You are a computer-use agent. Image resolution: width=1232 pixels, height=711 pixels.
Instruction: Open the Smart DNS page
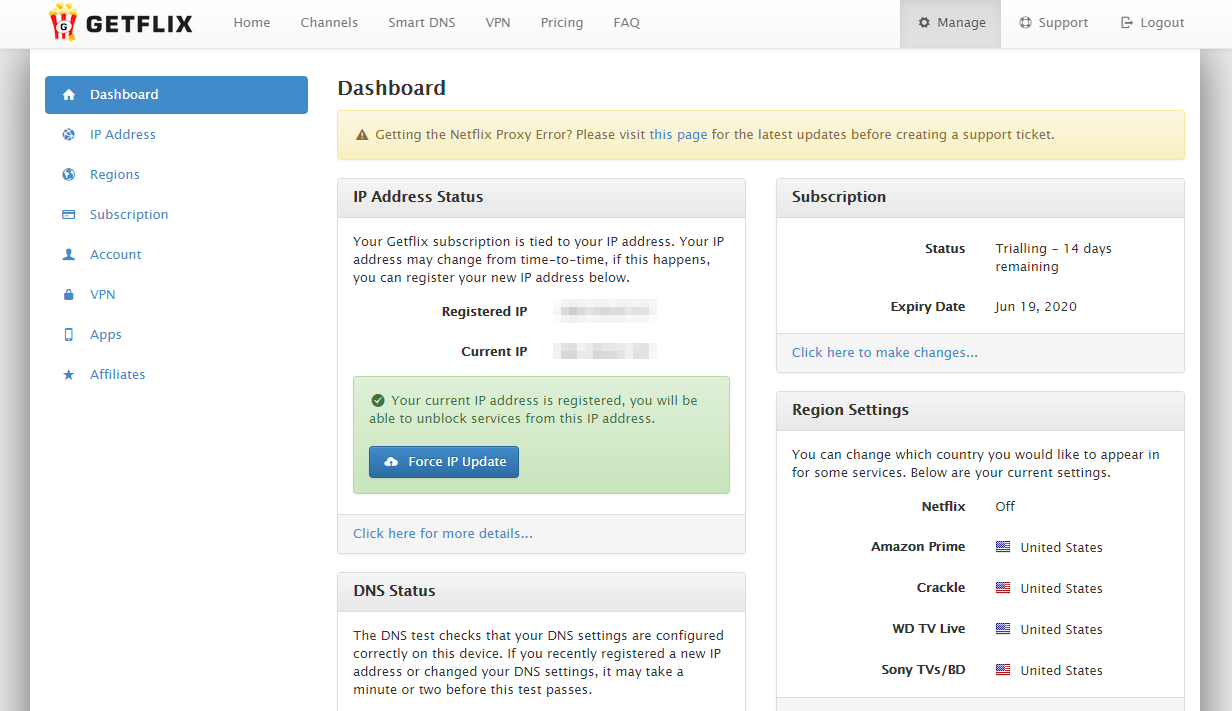(x=421, y=23)
